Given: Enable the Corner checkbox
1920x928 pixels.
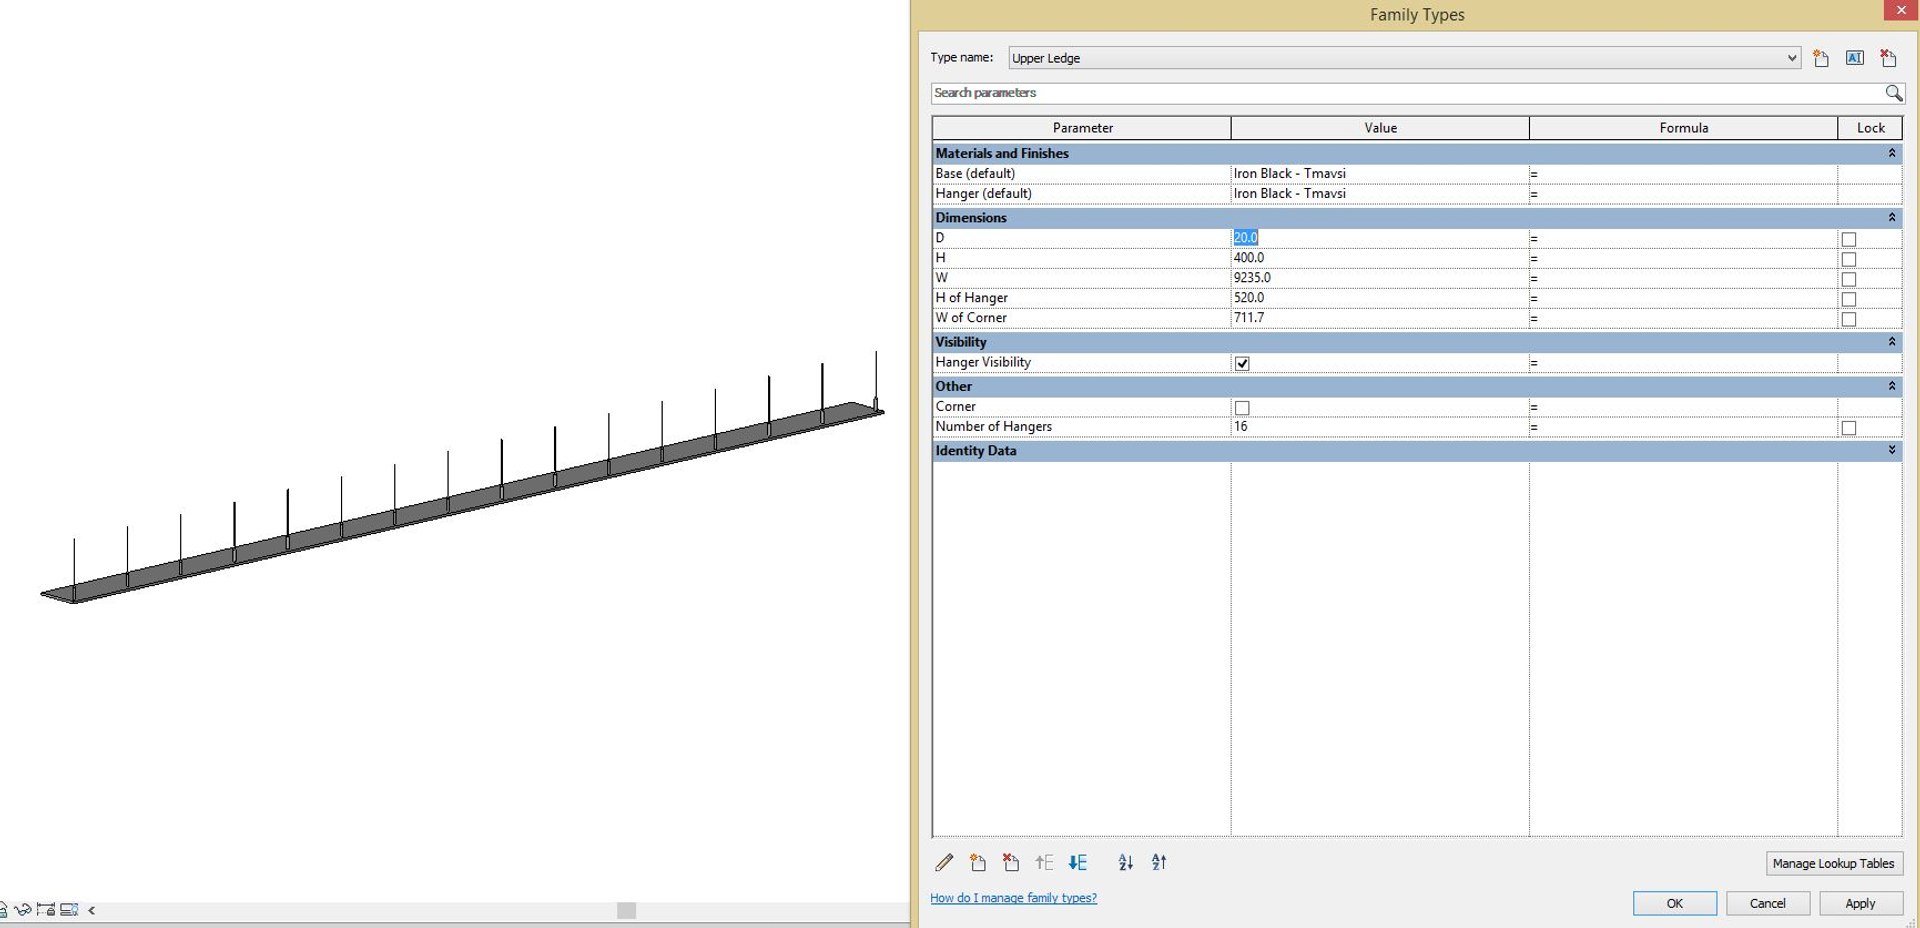Looking at the screenshot, I should tap(1242, 407).
